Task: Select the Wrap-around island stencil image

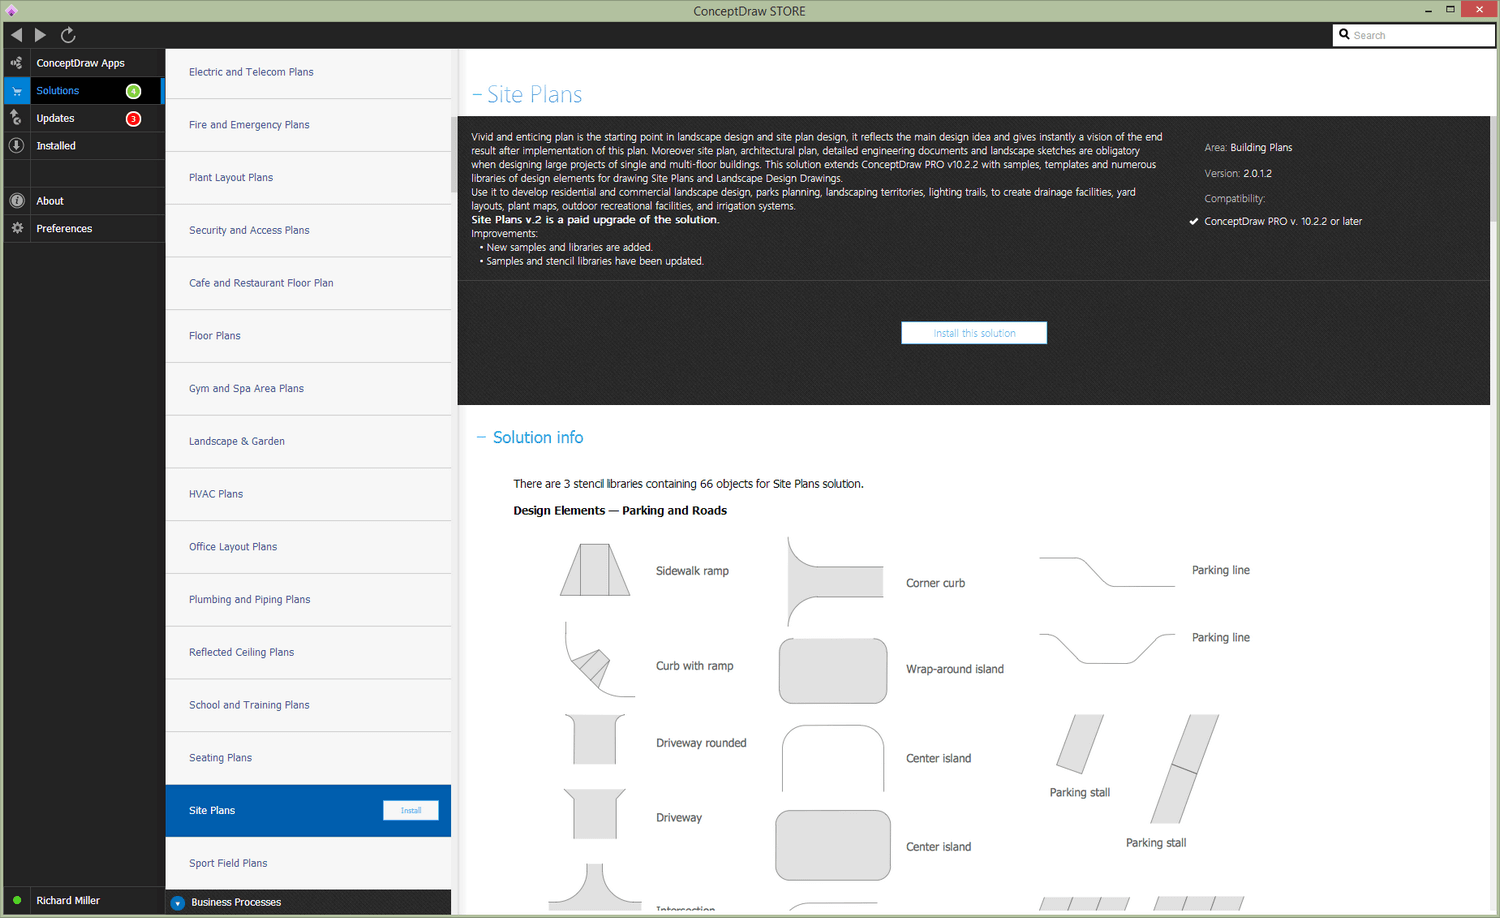Action: tap(833, 671)
